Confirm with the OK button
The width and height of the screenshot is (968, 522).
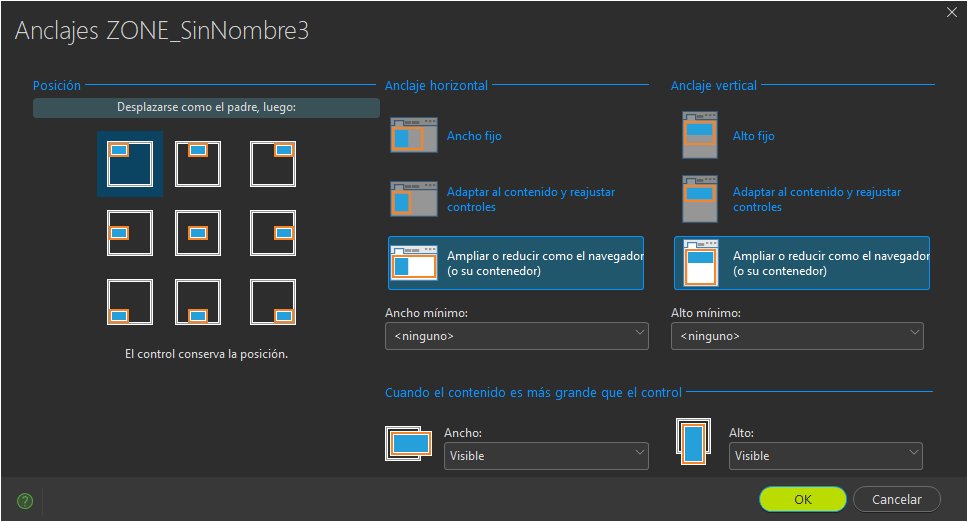[803, 499]
